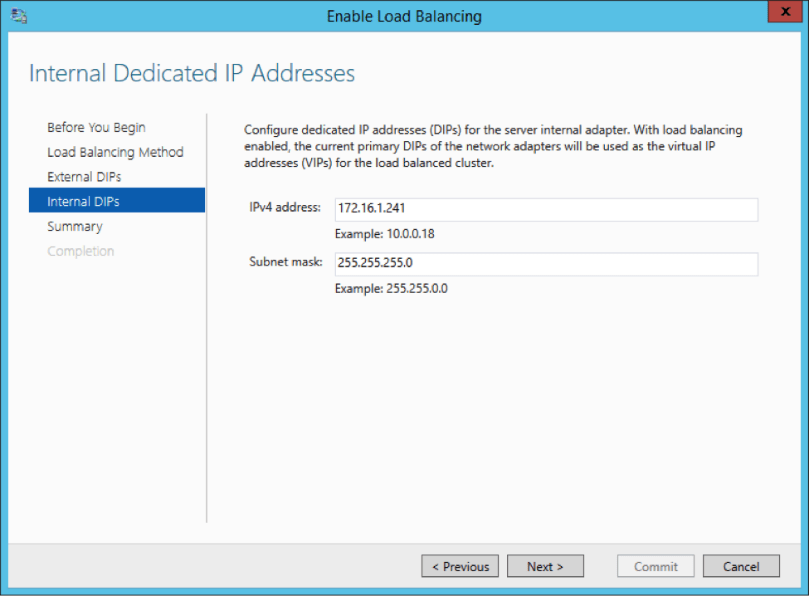Viewport: 809px width, 596px height.
Task: Click the disabled Commit button
Action: click(x=656, y=566)
